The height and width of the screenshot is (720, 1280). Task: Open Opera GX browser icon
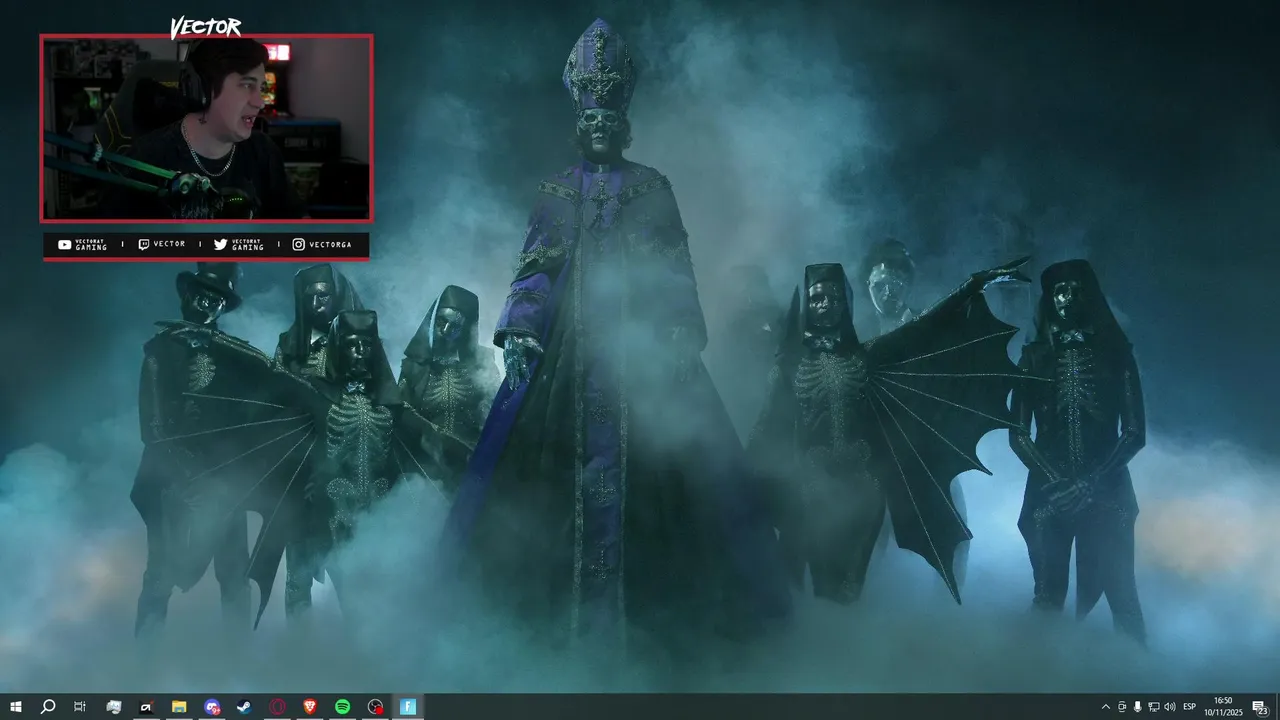tap(277, 707)
